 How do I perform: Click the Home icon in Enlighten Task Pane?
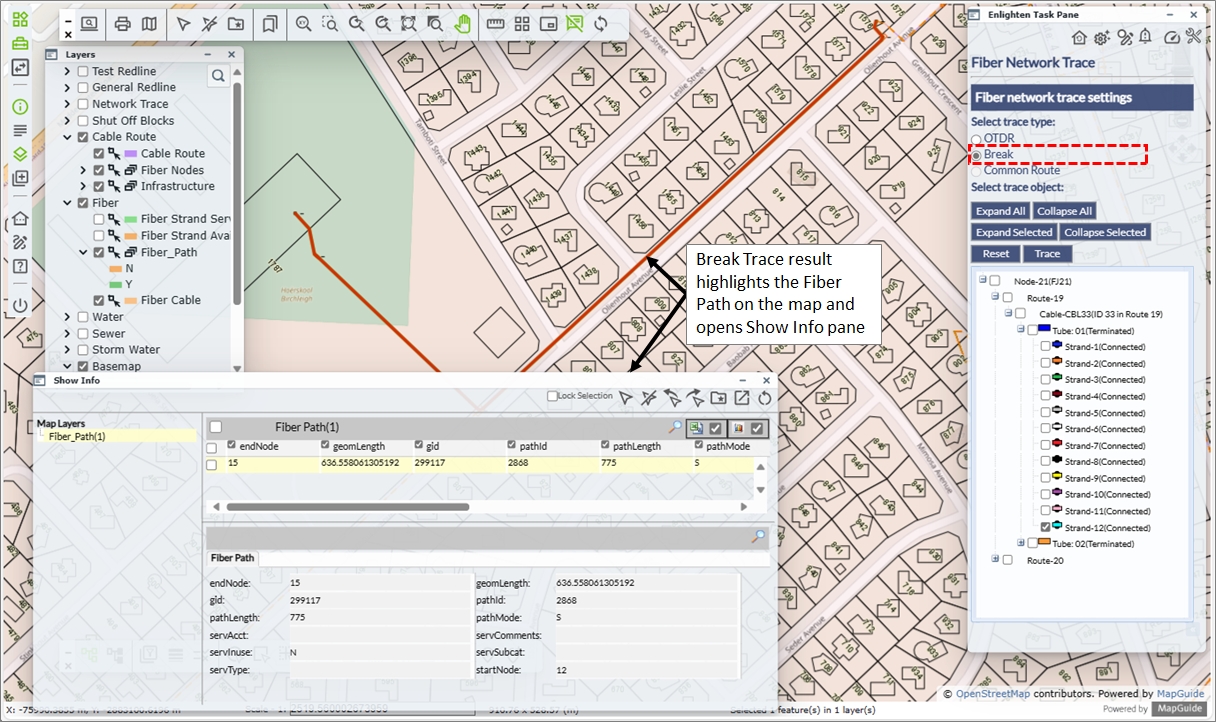tap(1079, 37)
